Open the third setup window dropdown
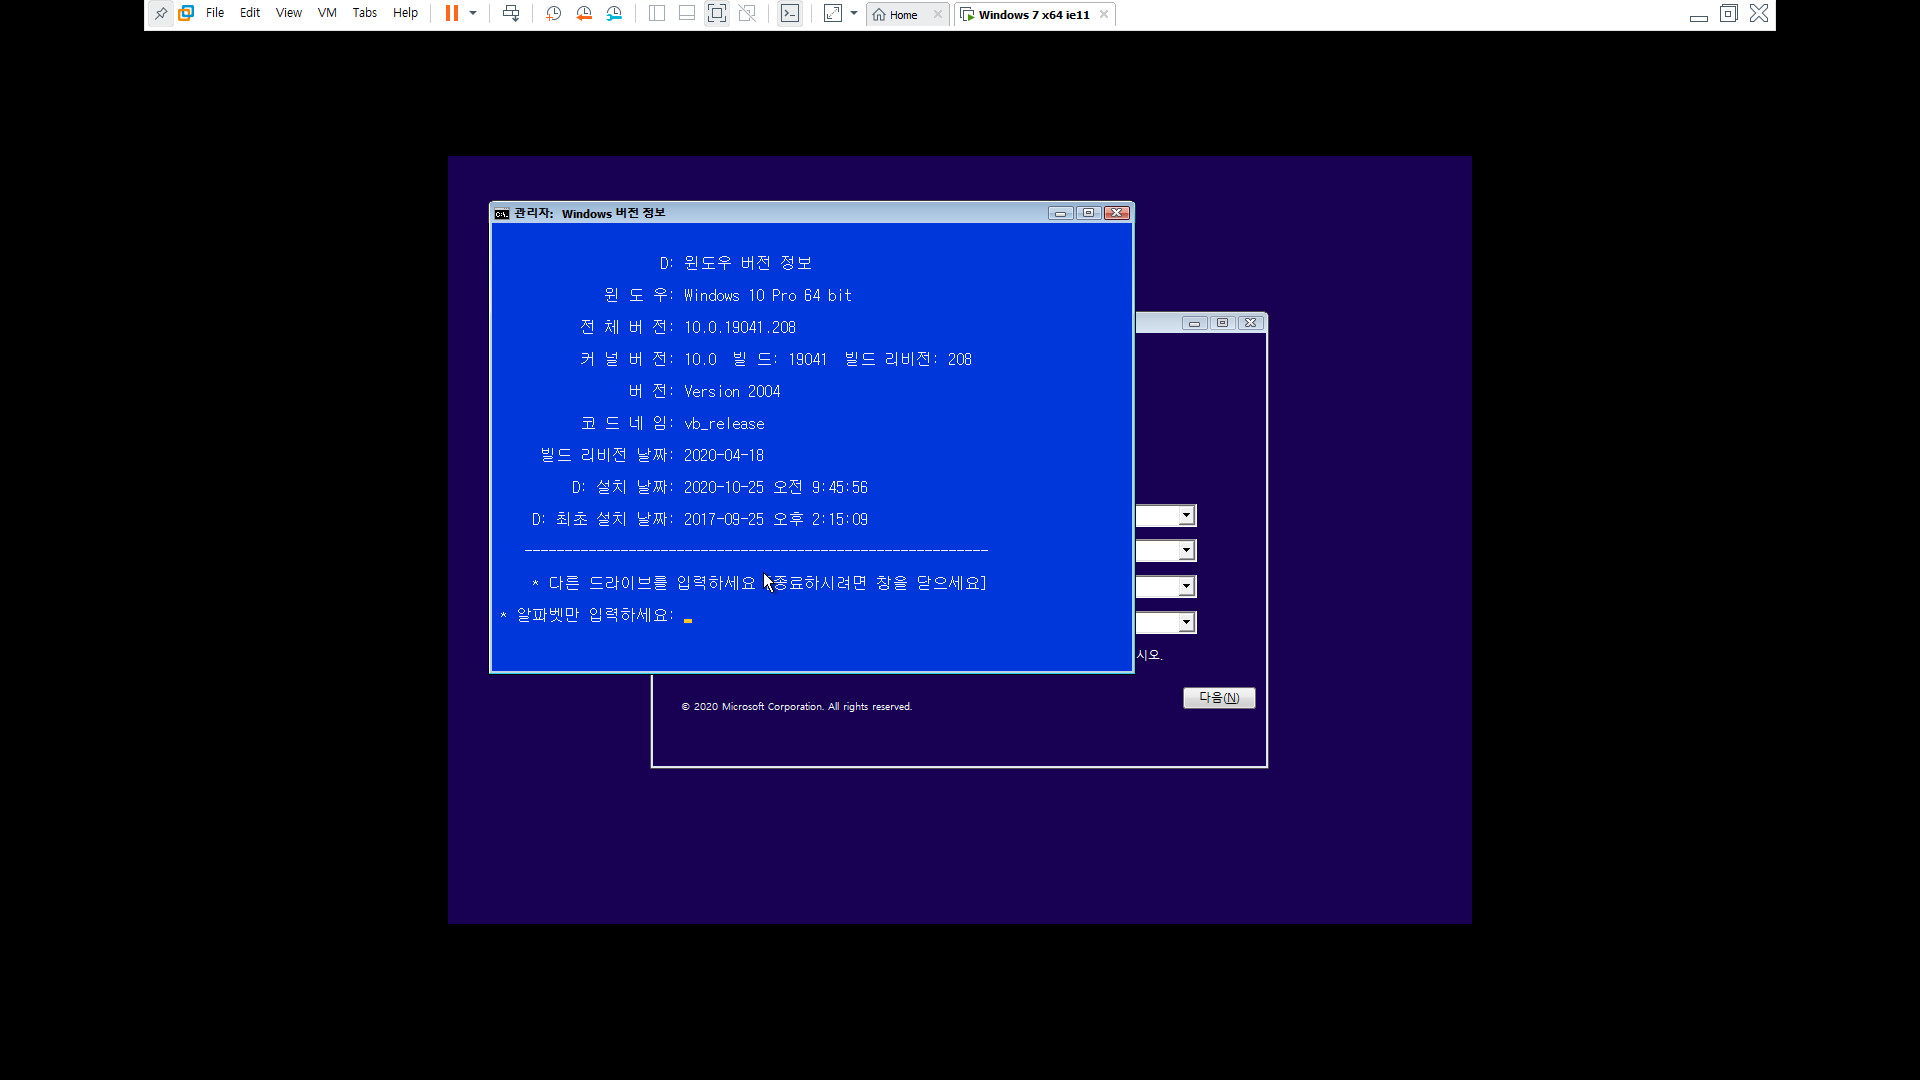The image size is (1920, 1080). pos(1186,587)
